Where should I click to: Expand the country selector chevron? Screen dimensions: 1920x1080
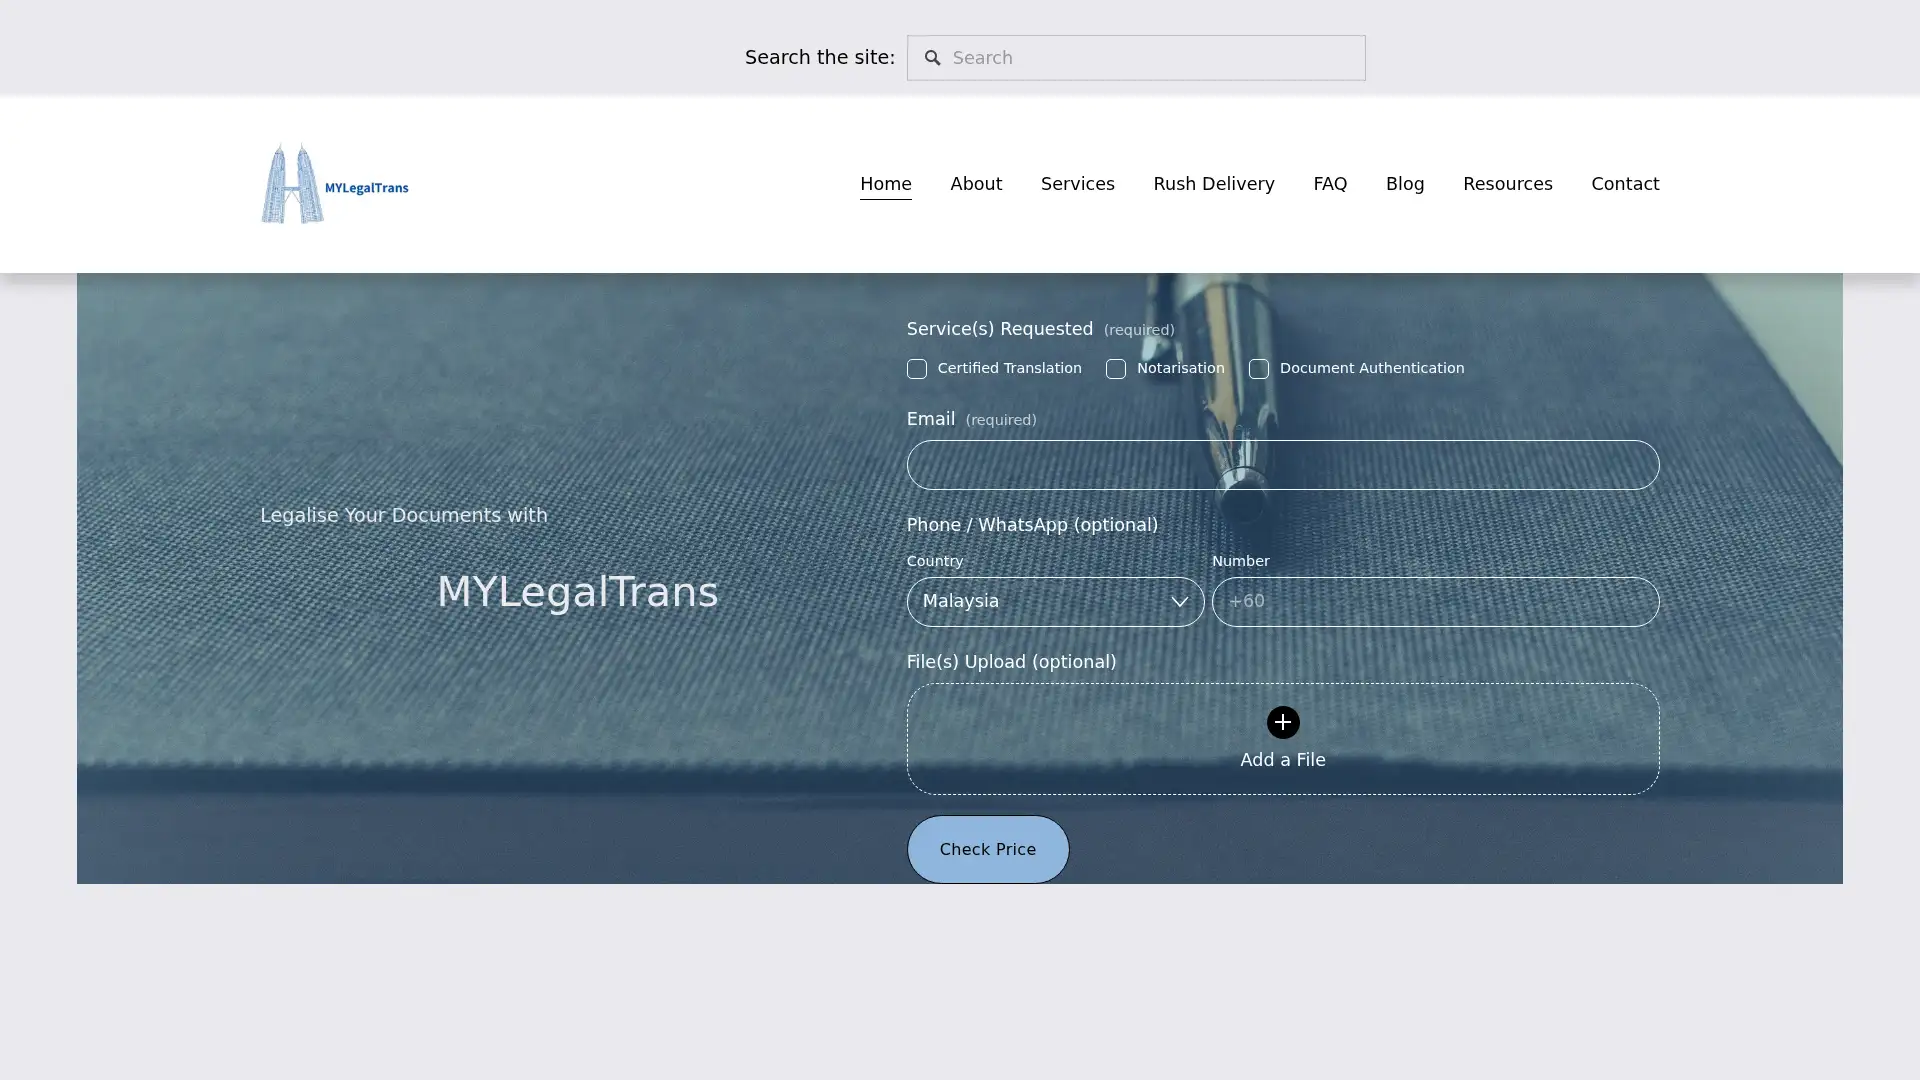click(1180, 601)
